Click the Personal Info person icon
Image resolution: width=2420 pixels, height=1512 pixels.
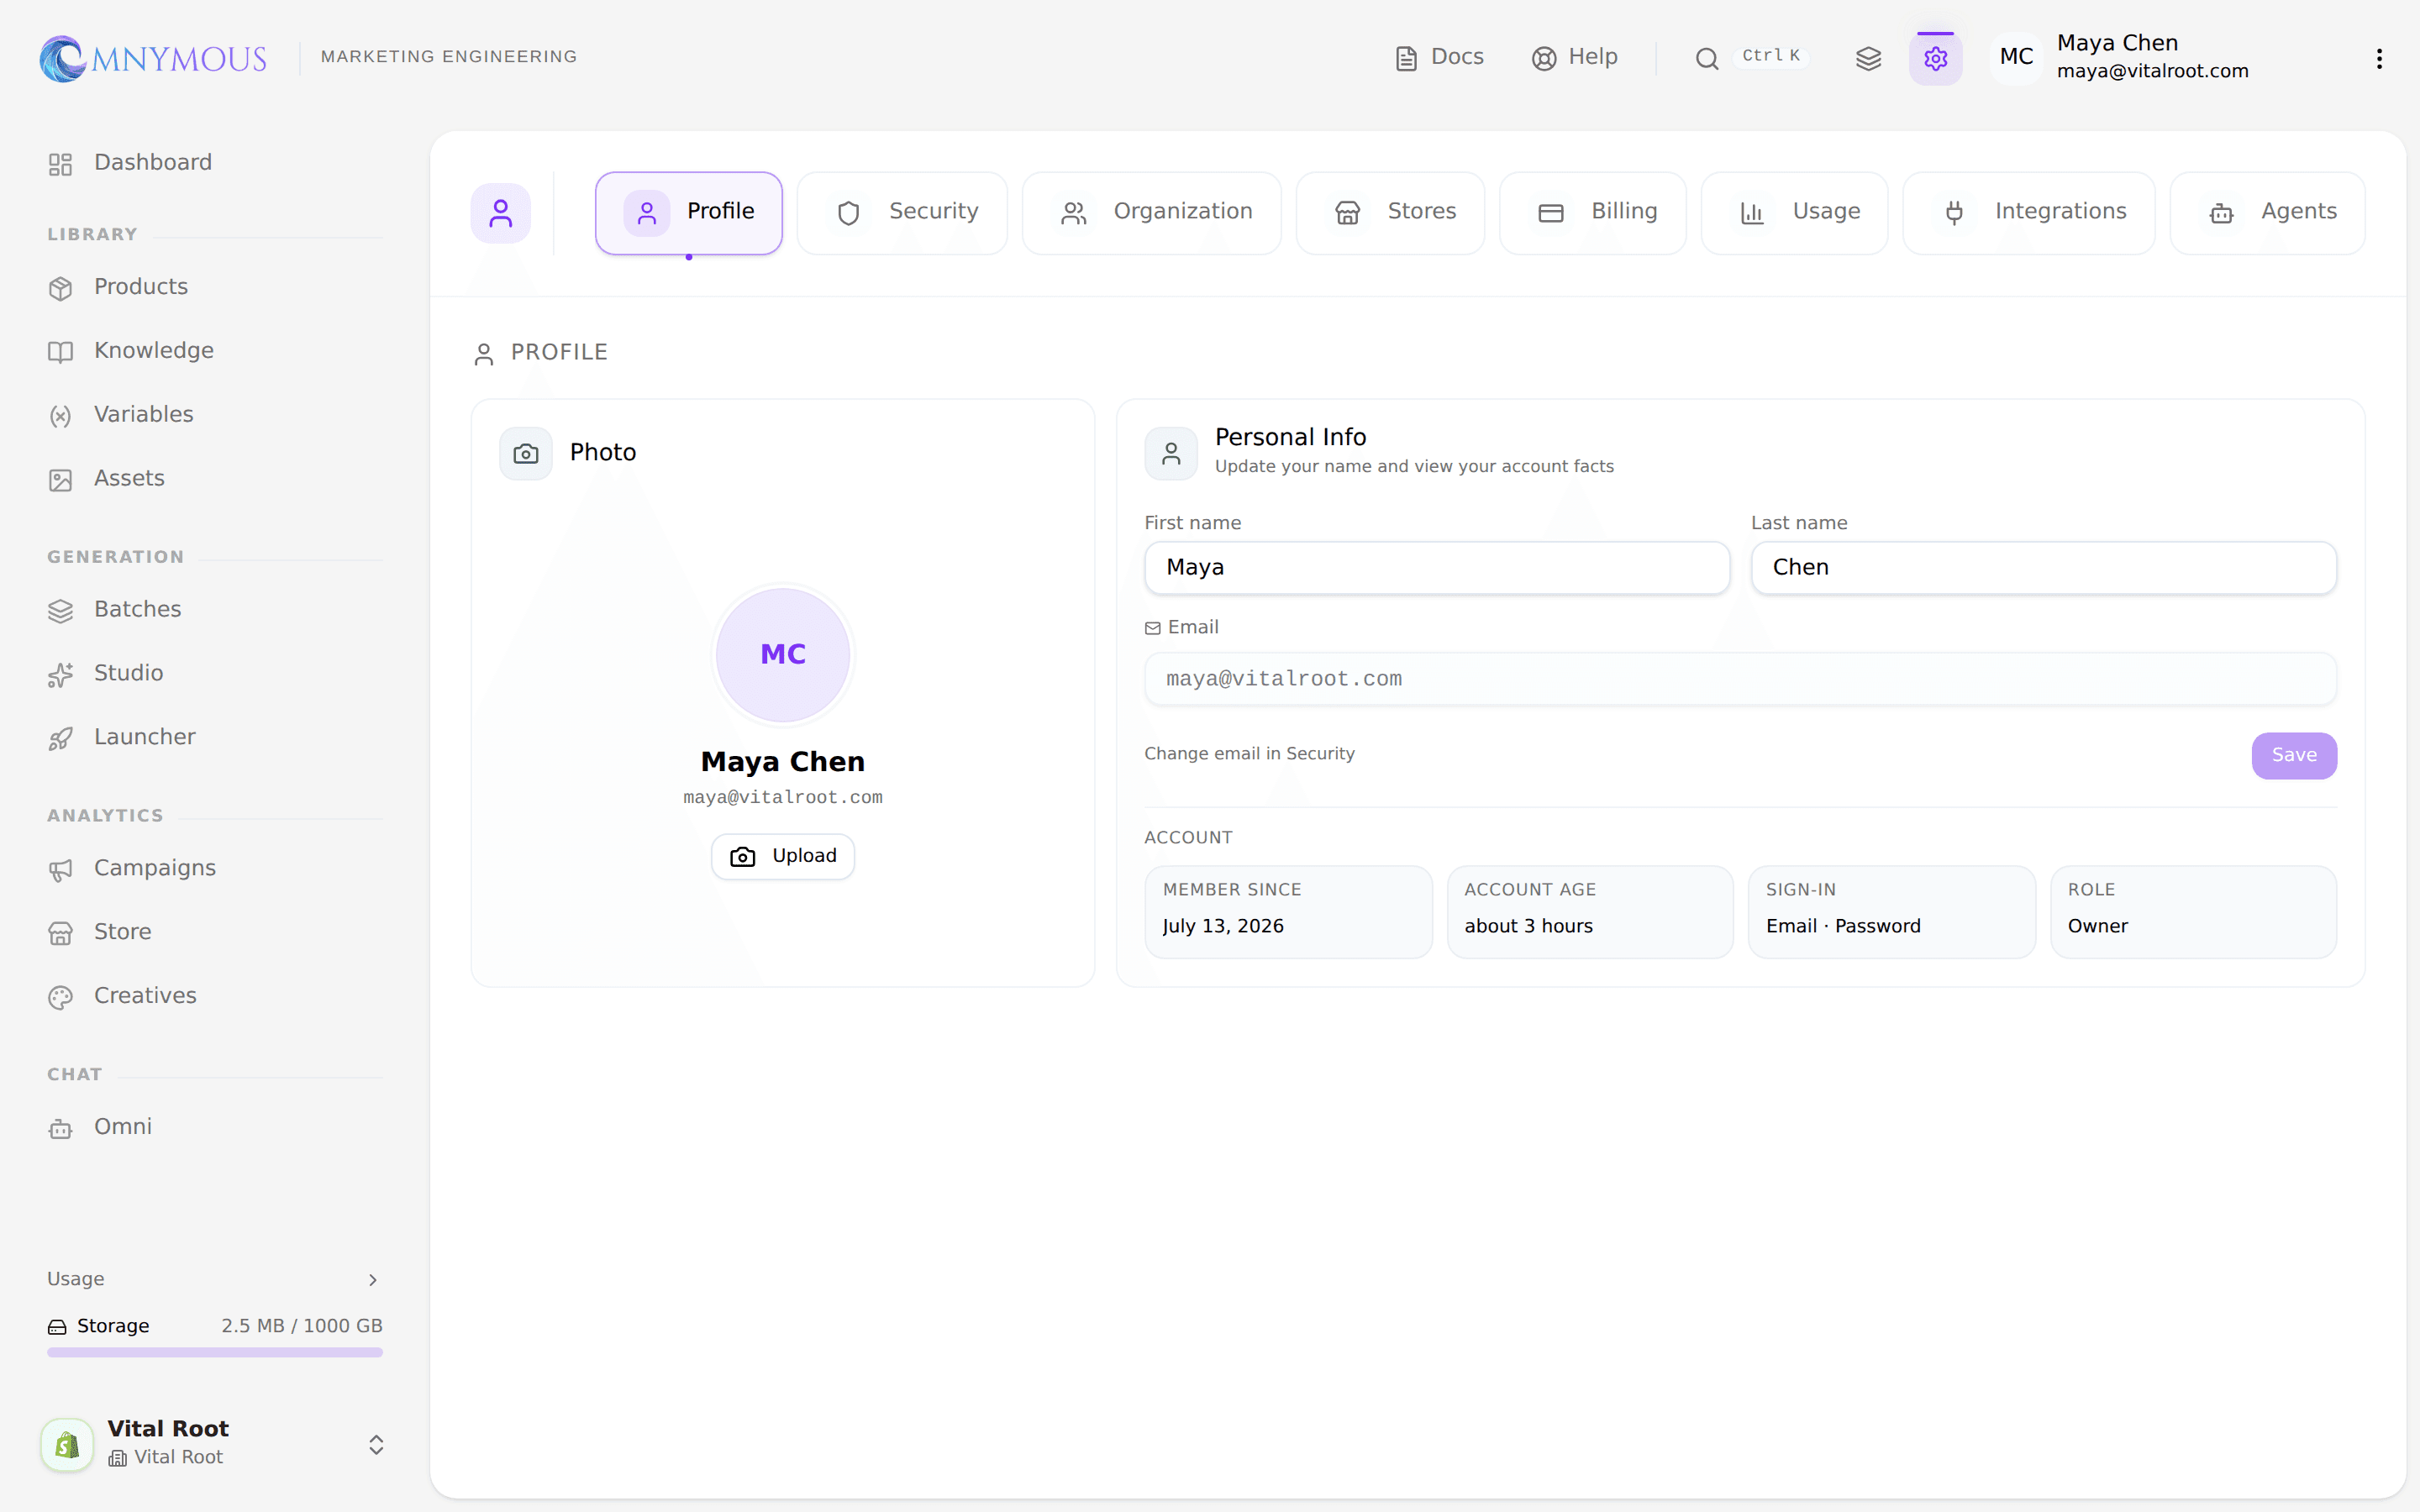point(1171,454)
